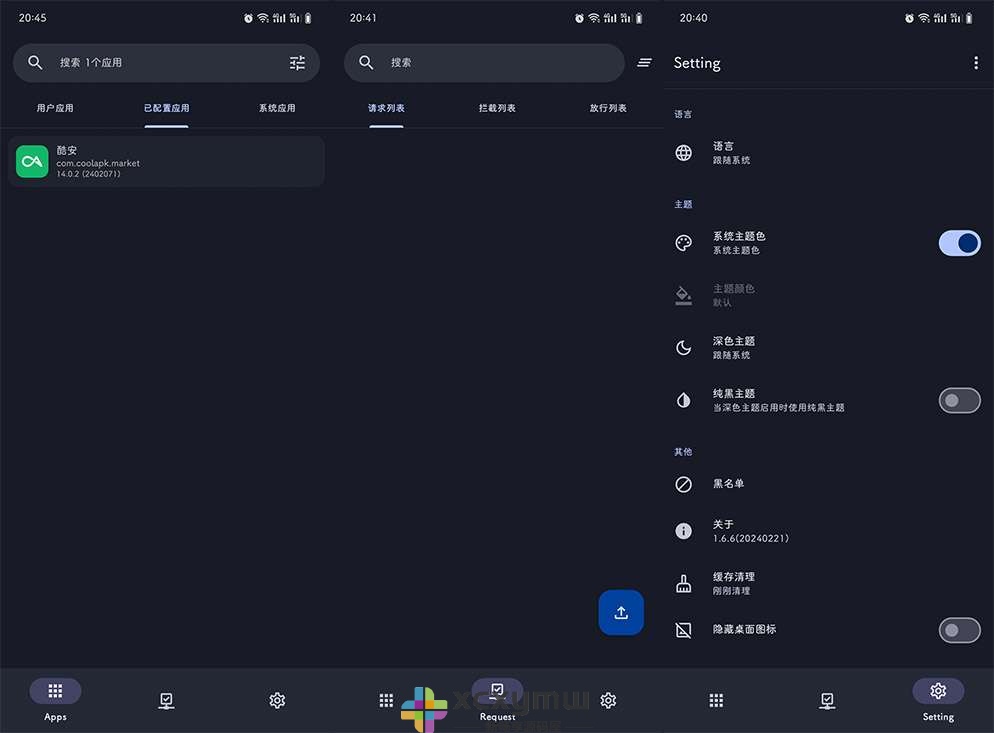Viewport: 994px width, 733px height.
Task: Open the 黑名单 blacklist settings
Action: pyautogui.click(x=729, y=484)
